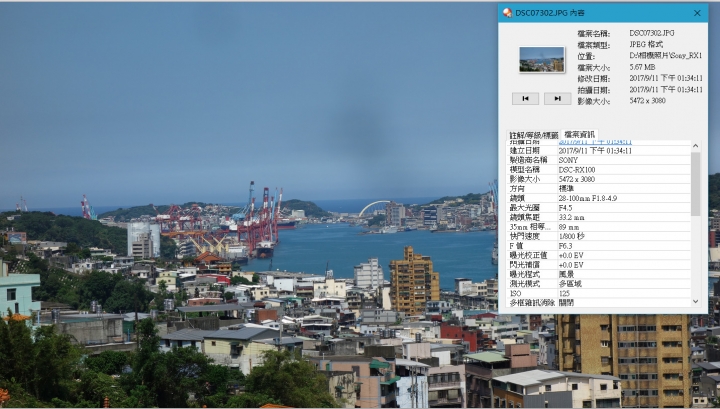Switch to the 註解/等級/標籤 tab
This screenshot has width=720, height=409.
click(534, 135)
